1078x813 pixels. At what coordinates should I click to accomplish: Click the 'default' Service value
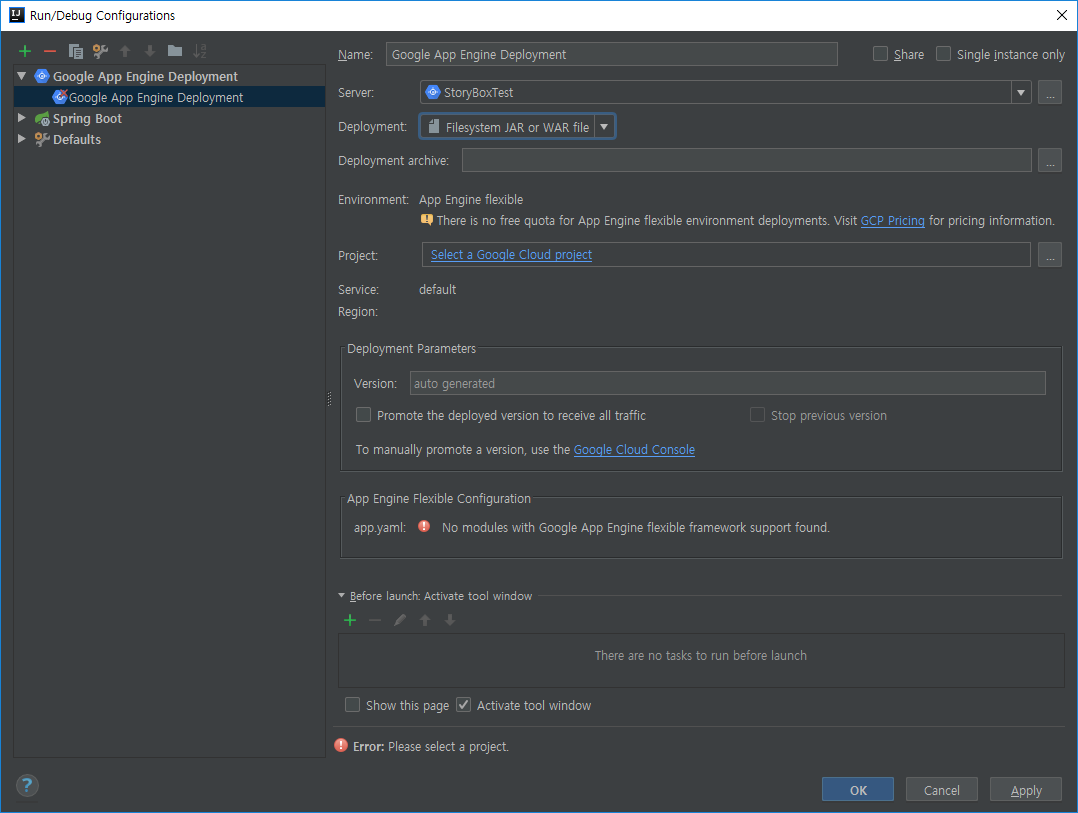pyautogui.click(x=437, y=289)
